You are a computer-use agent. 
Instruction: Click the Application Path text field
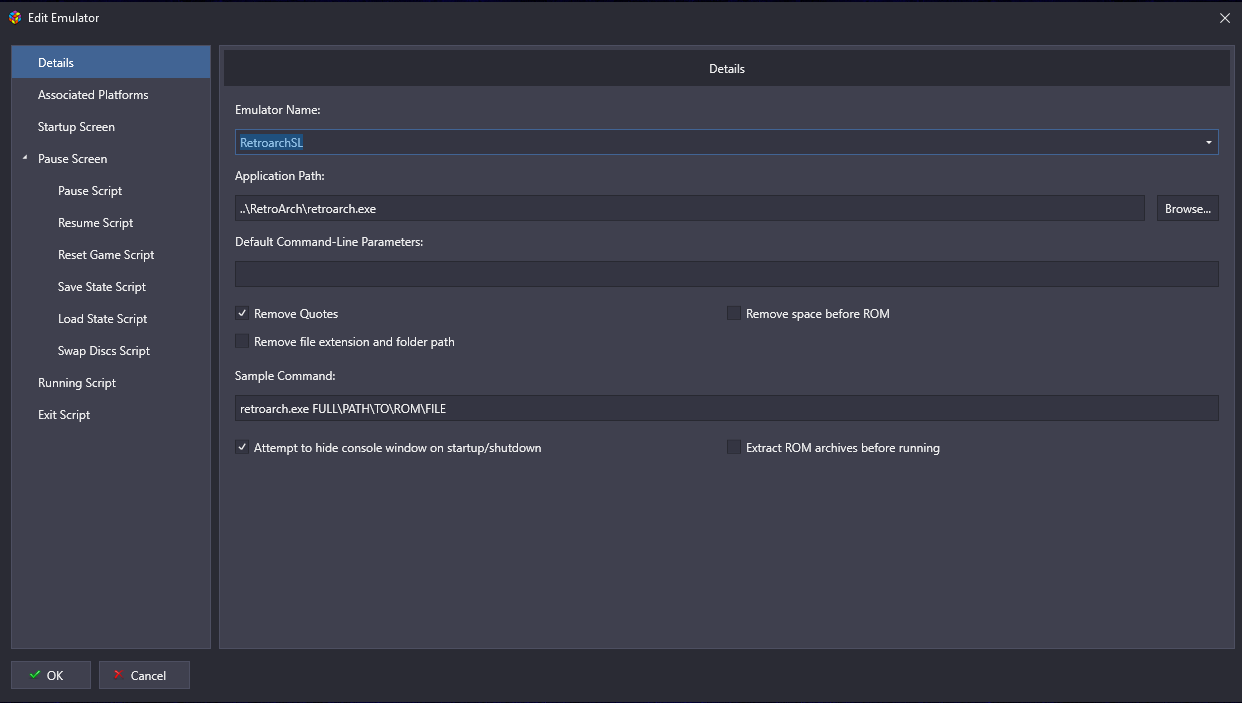point(690,208)
